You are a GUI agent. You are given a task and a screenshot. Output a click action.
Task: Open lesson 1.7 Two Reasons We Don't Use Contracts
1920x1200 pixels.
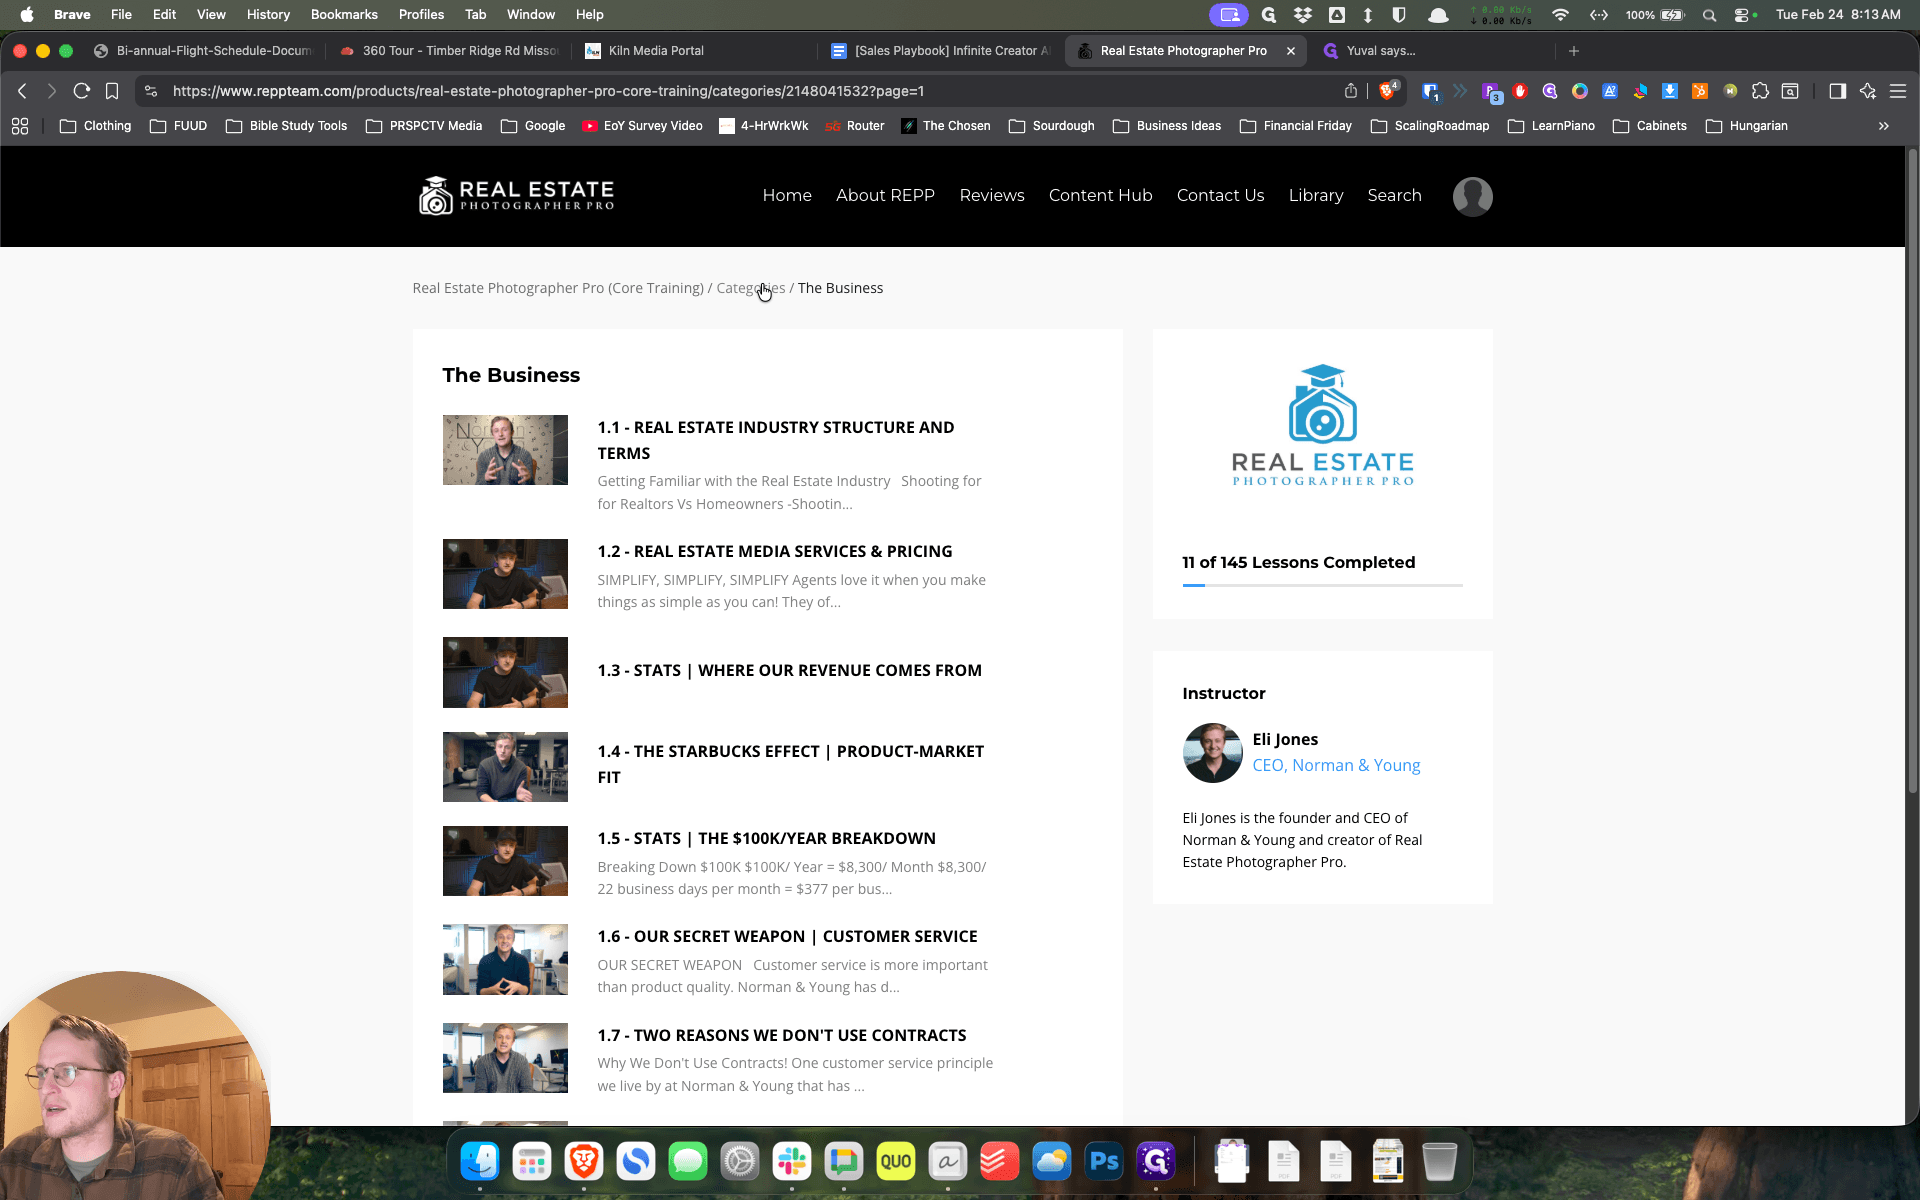coord(781,1035)
